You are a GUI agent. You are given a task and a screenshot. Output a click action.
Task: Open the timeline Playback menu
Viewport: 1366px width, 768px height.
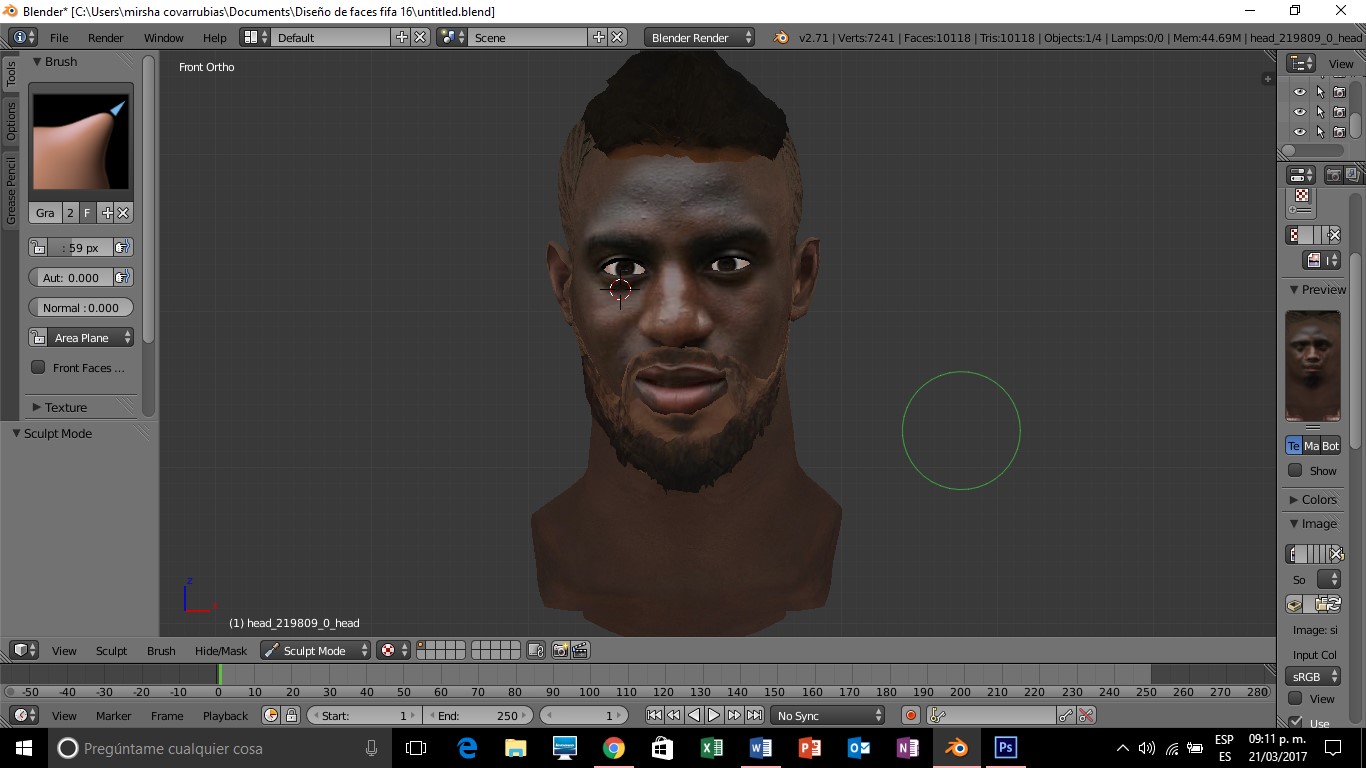click(x=225, y=715)
